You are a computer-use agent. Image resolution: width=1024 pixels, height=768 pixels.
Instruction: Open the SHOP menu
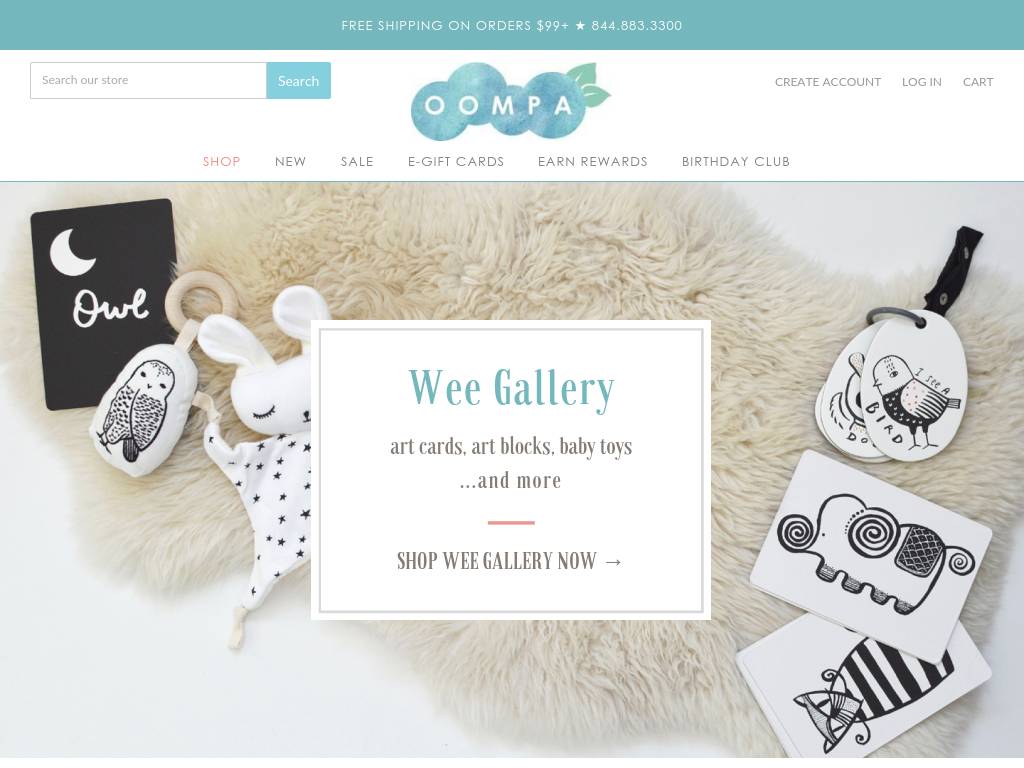tap(221, 161)
